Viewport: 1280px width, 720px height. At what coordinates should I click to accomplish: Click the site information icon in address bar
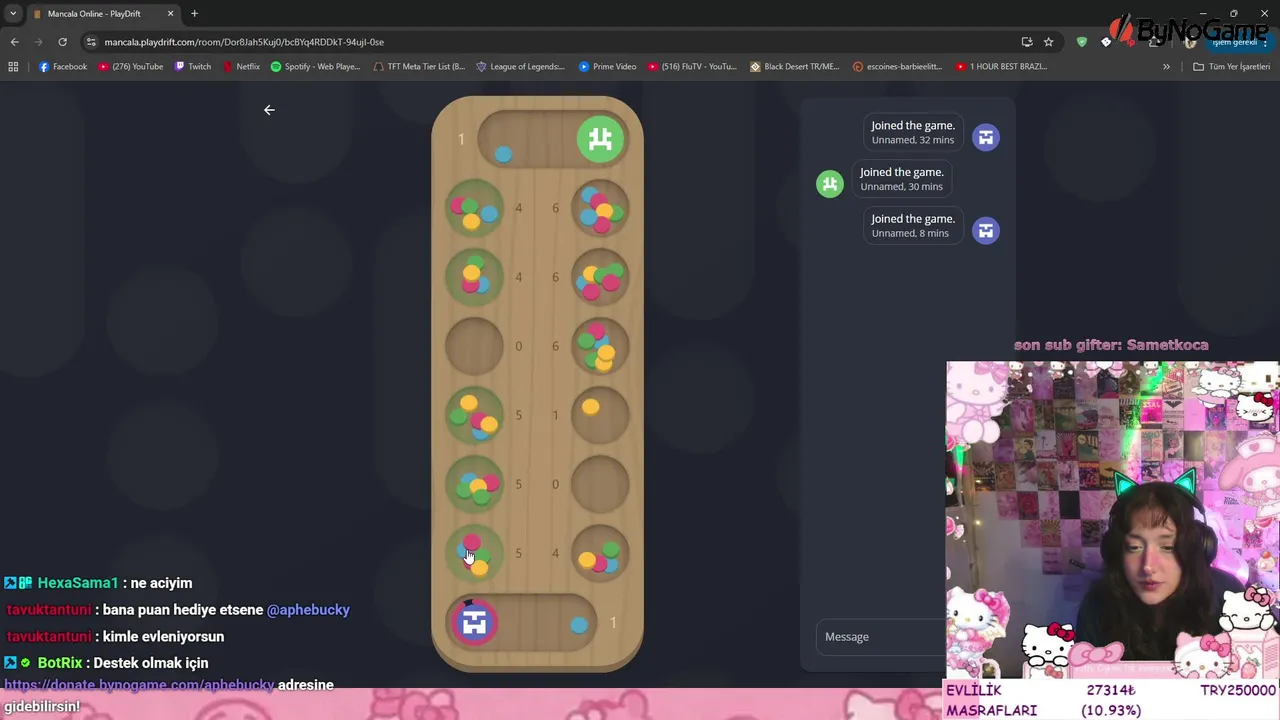(x=91, y=42)
